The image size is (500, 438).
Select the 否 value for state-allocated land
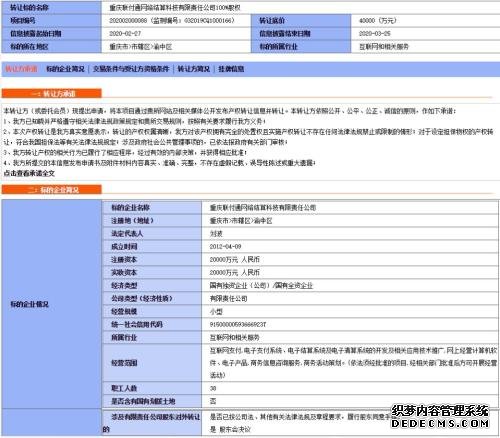(213, 401)
